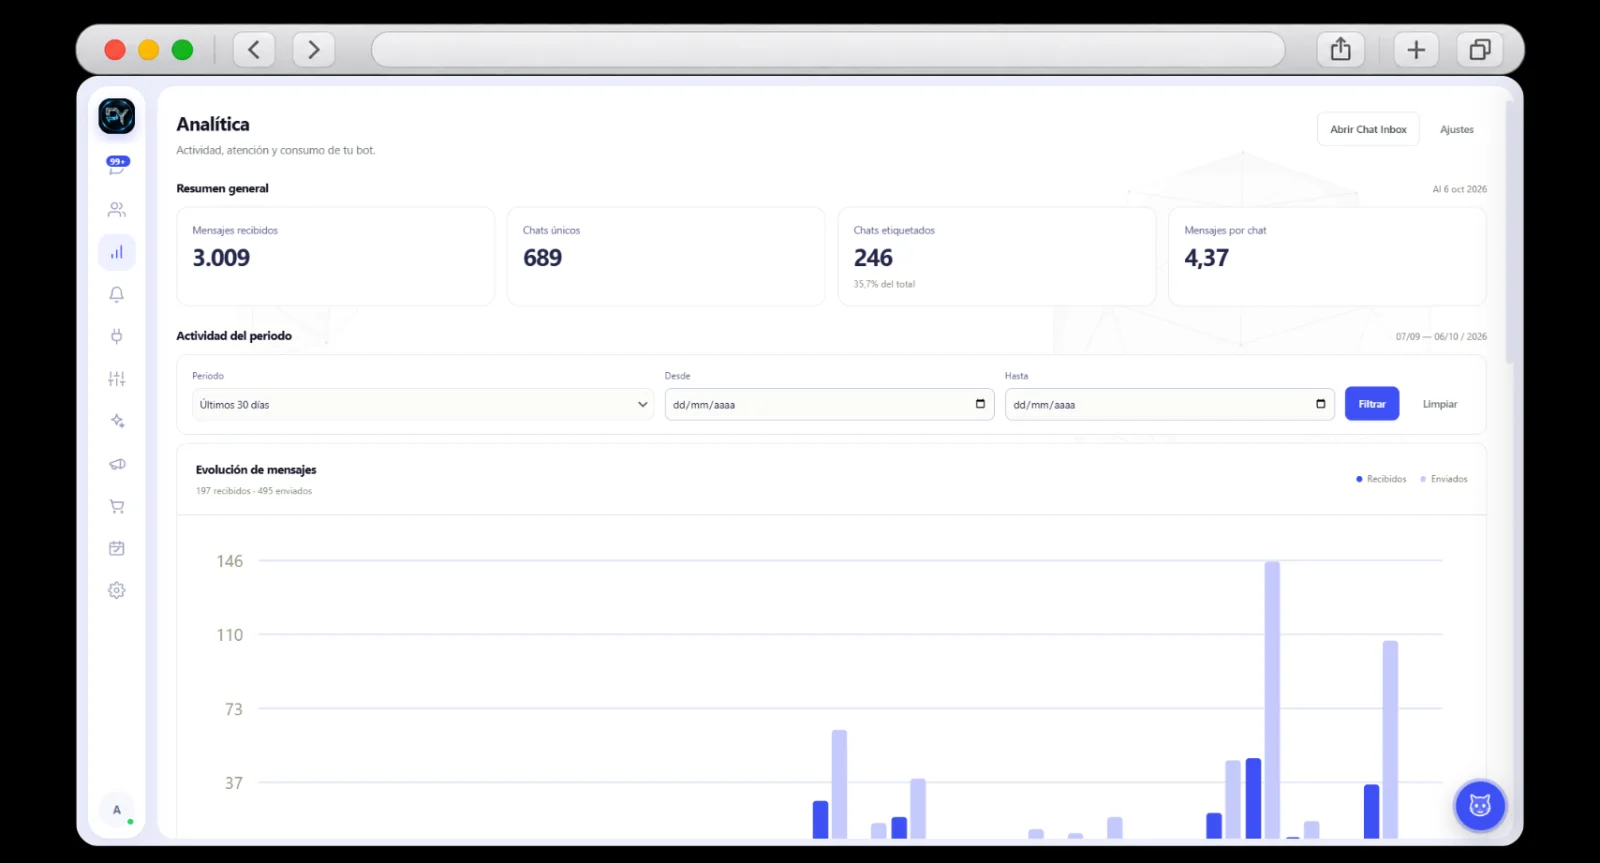1600x863 pixels.
Task: Click the "35,7% del total" text
Action: click(884, 284)
